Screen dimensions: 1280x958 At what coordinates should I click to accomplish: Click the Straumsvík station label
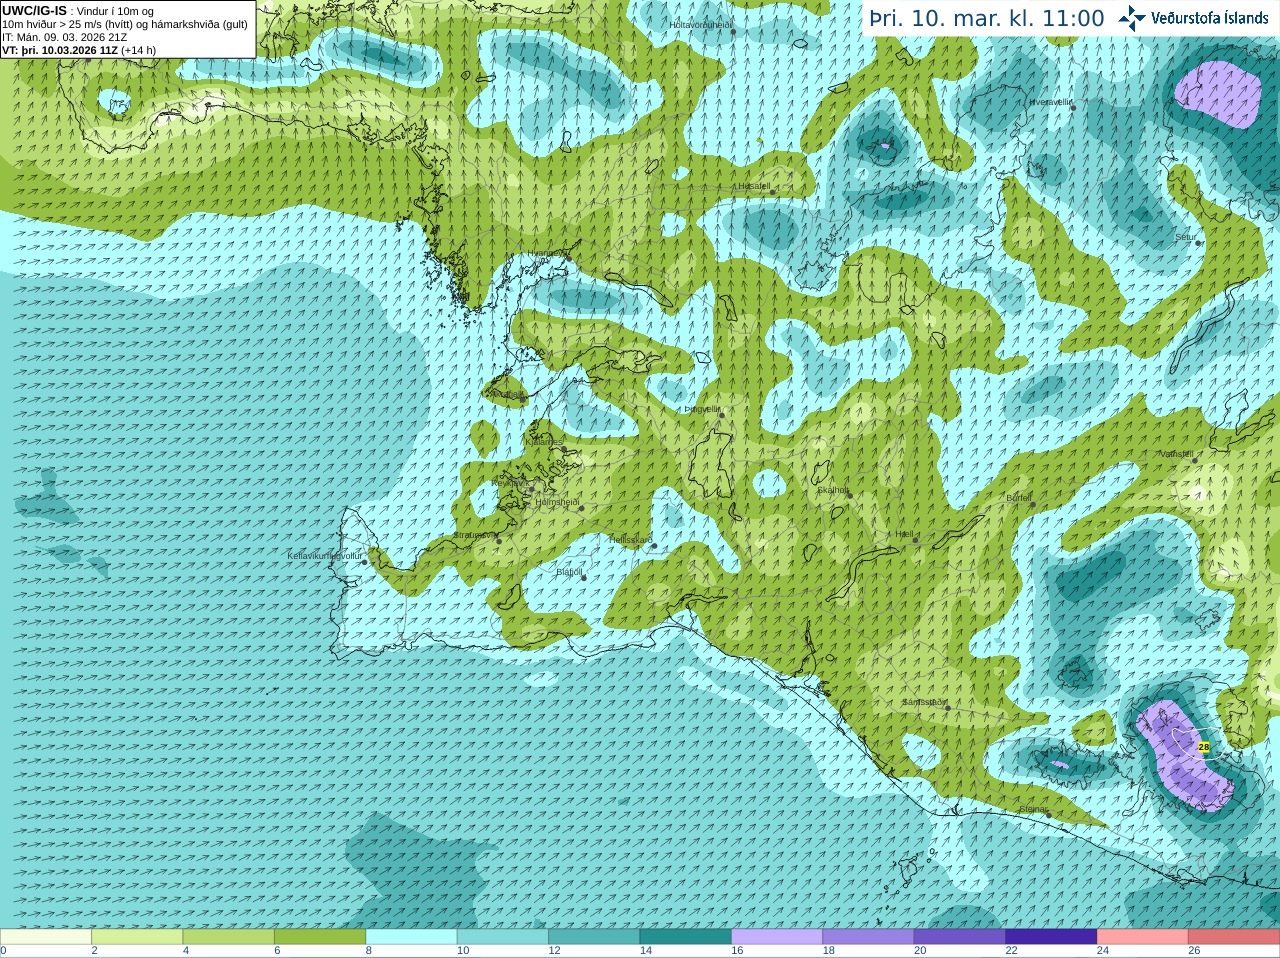click(474, 535)
